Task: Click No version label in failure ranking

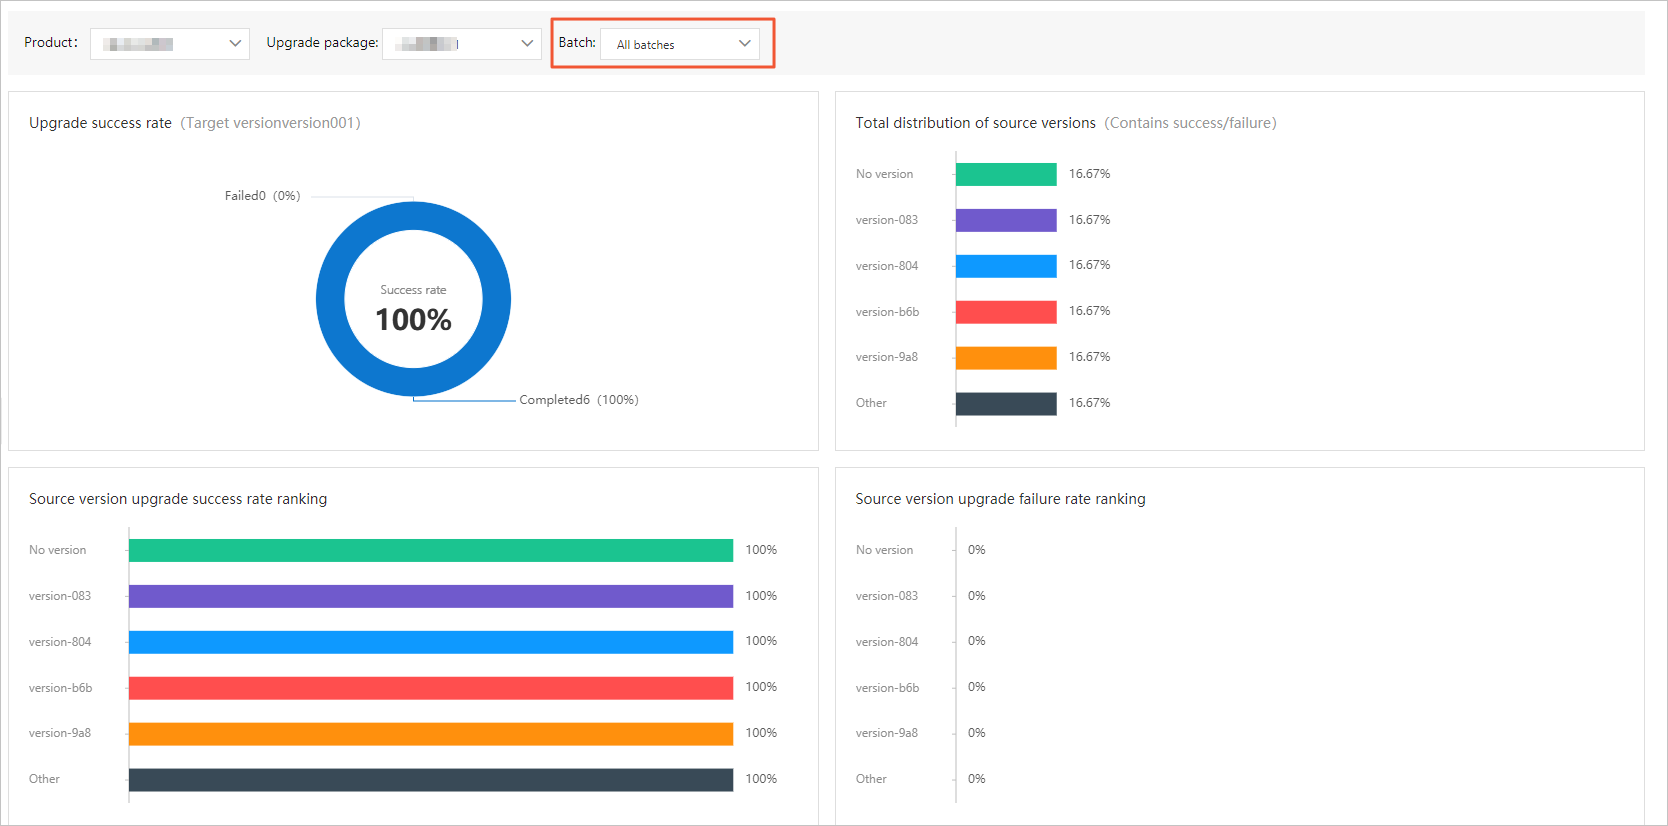Action: (x=884, y=550)
